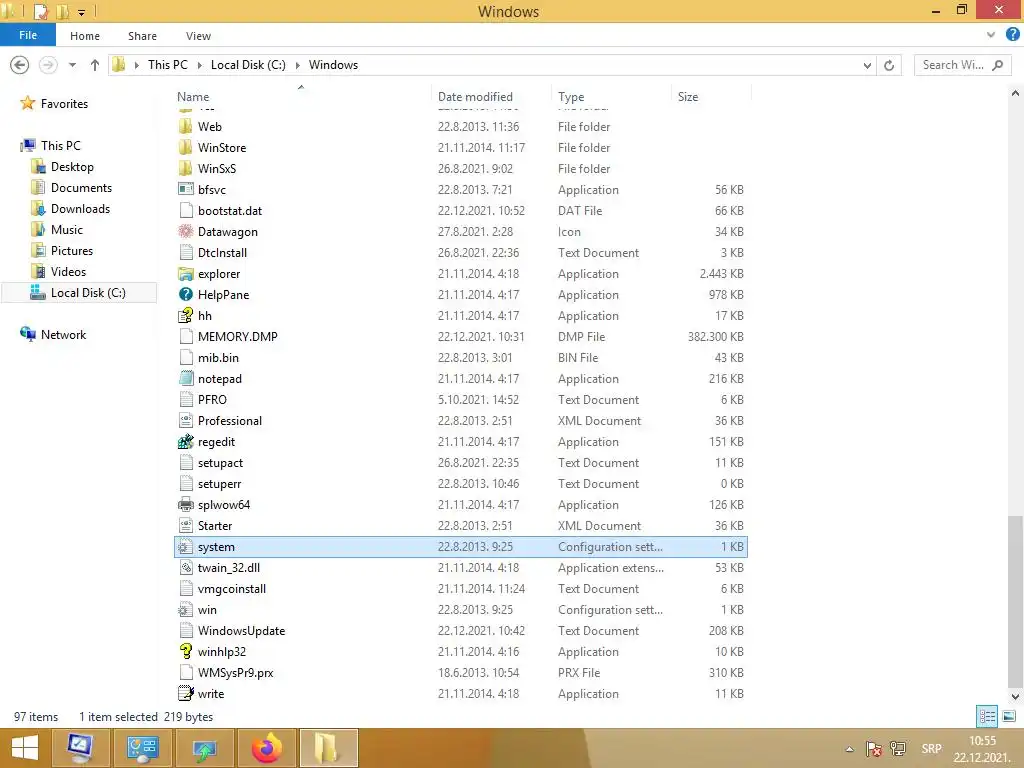Open recent locations dropdown arrow

(72, 65)
